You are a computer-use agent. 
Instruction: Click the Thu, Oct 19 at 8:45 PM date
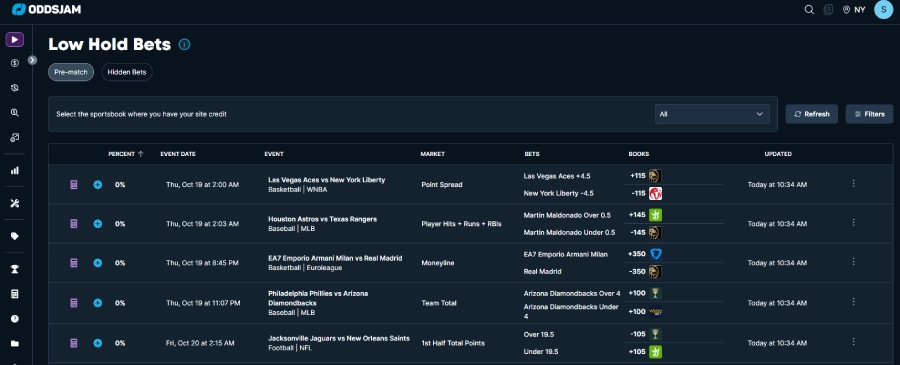pyautogui.click(x=202, y=263)
